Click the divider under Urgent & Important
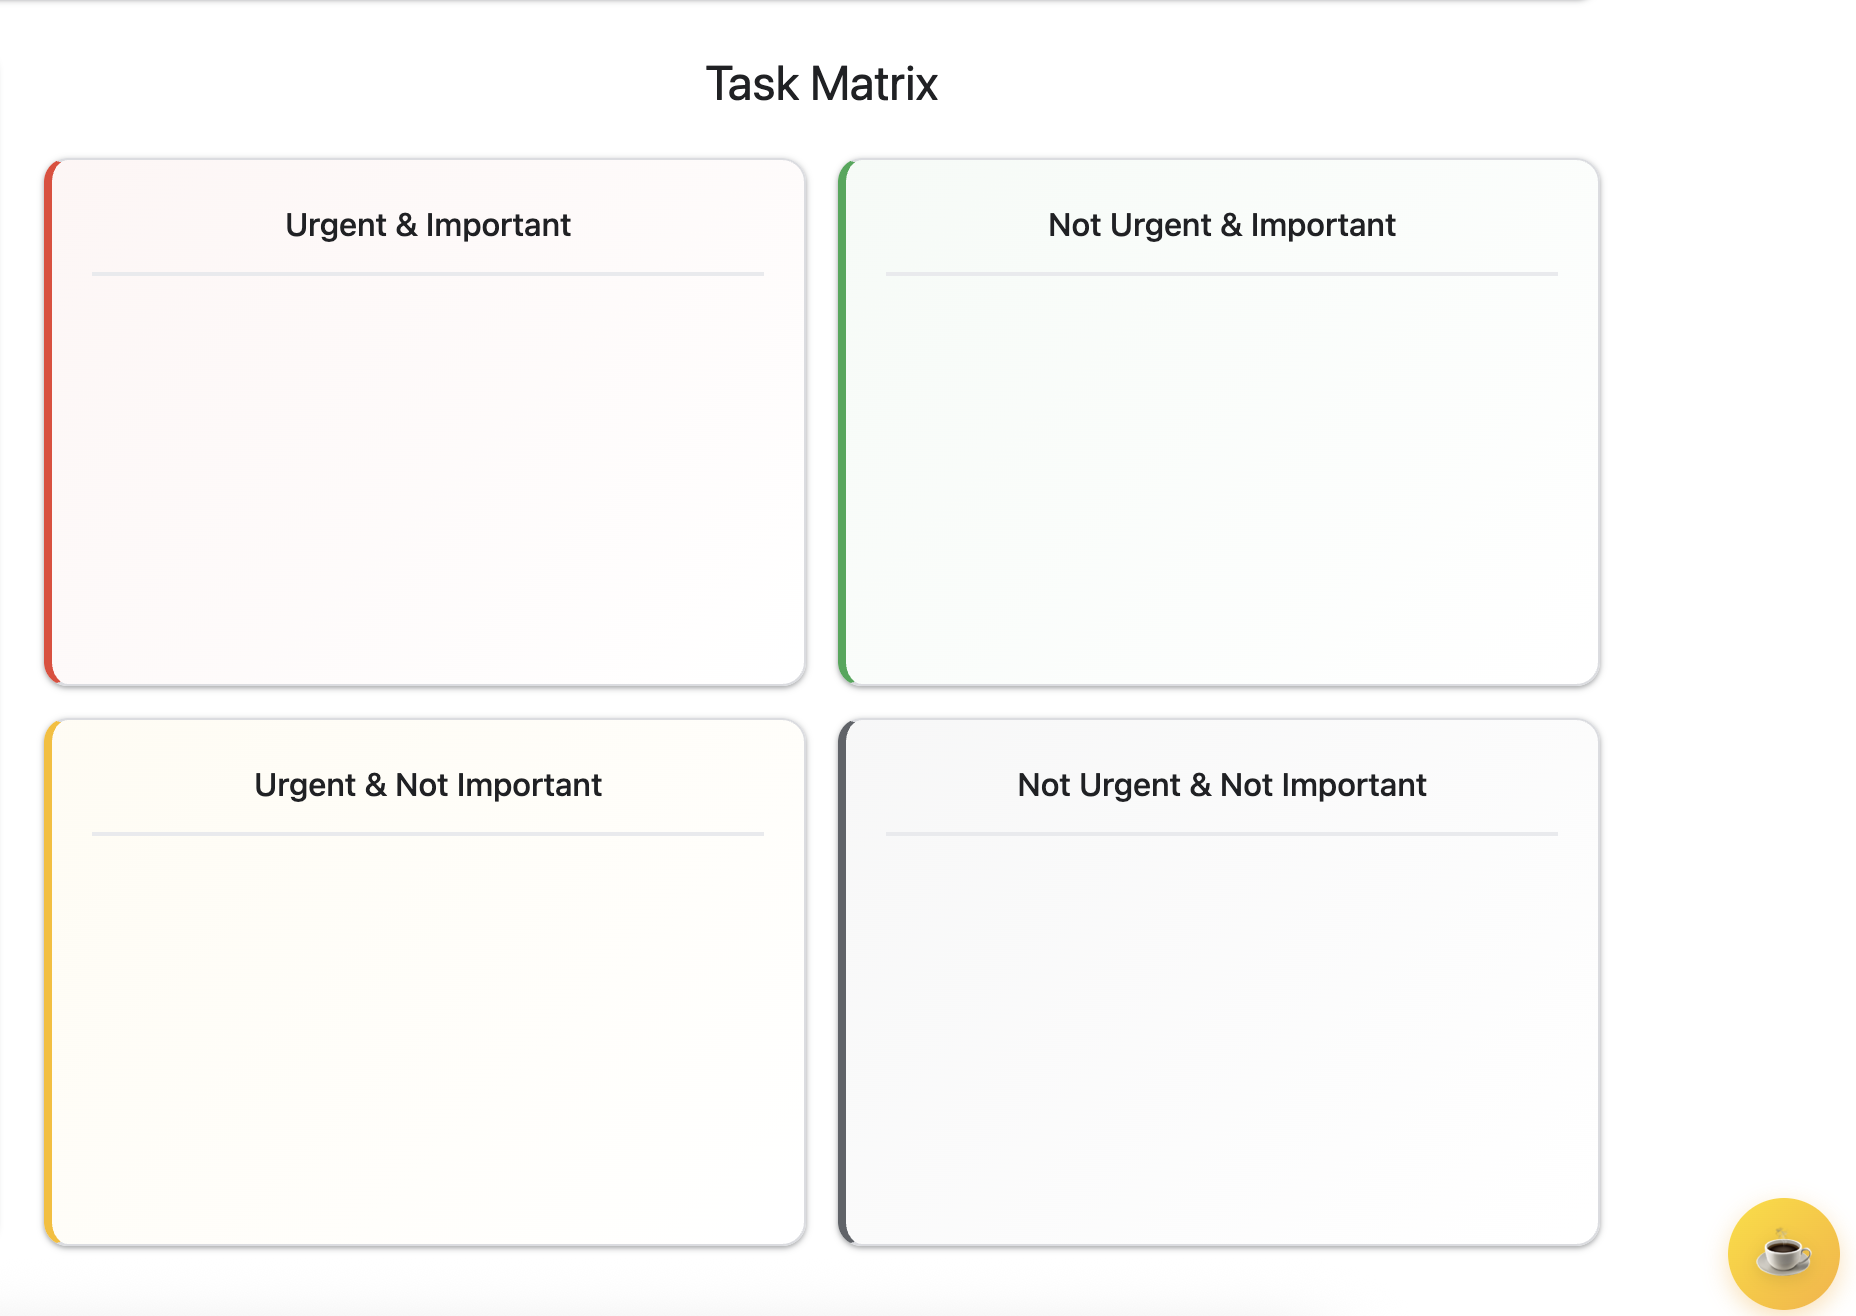 (x=428, y=273)
